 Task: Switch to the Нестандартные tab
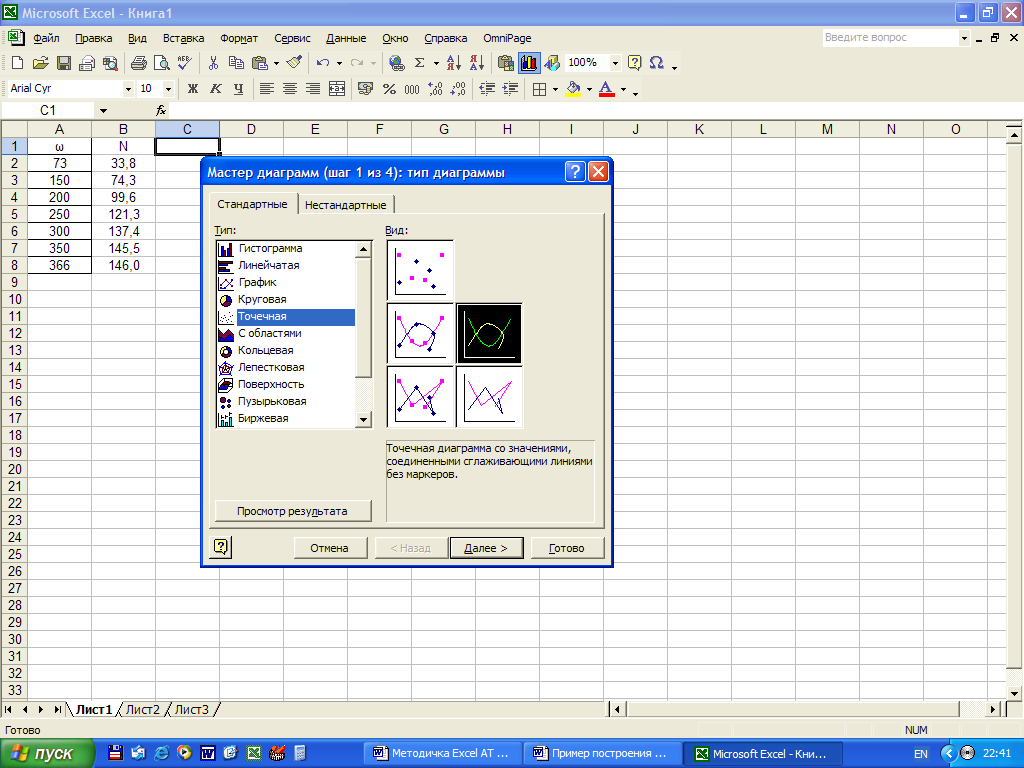345,205
